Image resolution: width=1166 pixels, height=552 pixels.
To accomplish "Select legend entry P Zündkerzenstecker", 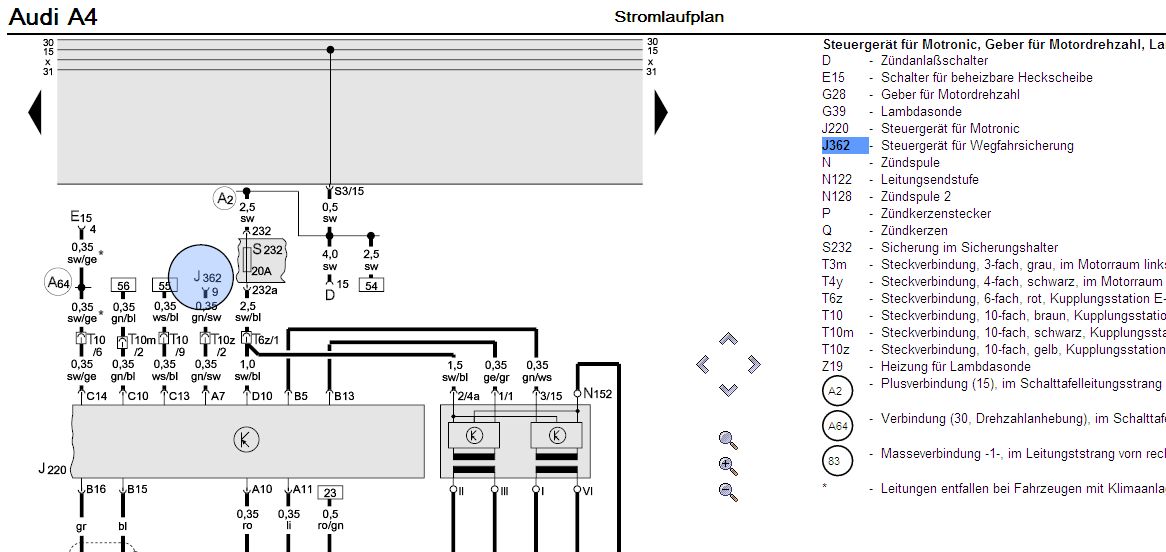I will [x=906, y=214].
